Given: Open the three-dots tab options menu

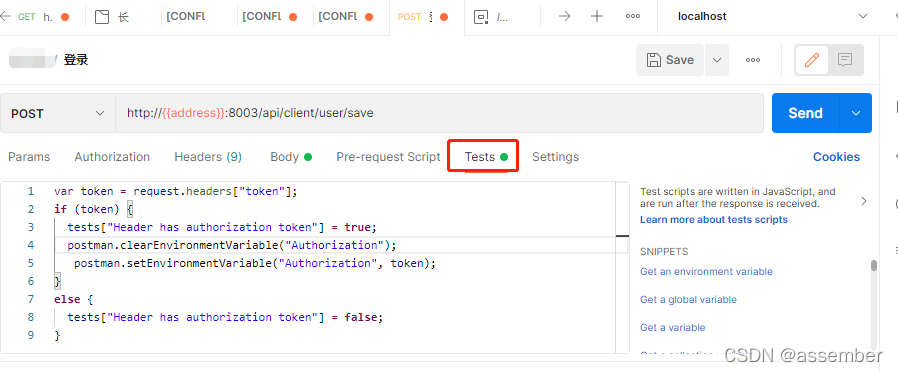Looking at the screenshot, I should (633, 16).
